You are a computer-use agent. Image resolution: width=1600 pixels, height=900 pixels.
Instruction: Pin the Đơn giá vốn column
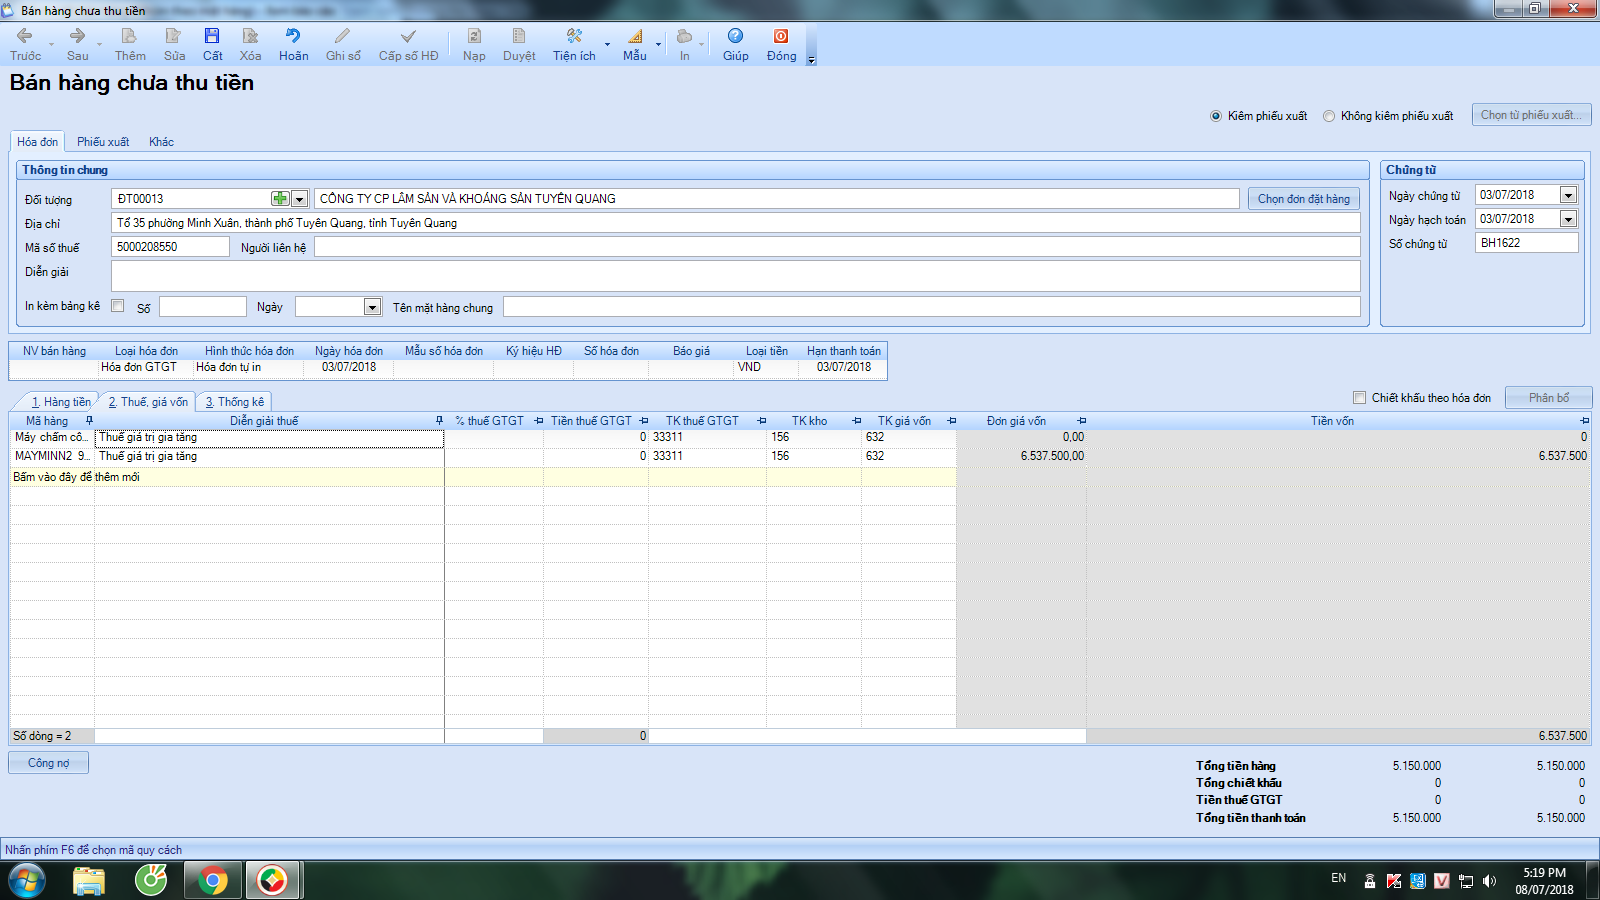(1082, 421)
